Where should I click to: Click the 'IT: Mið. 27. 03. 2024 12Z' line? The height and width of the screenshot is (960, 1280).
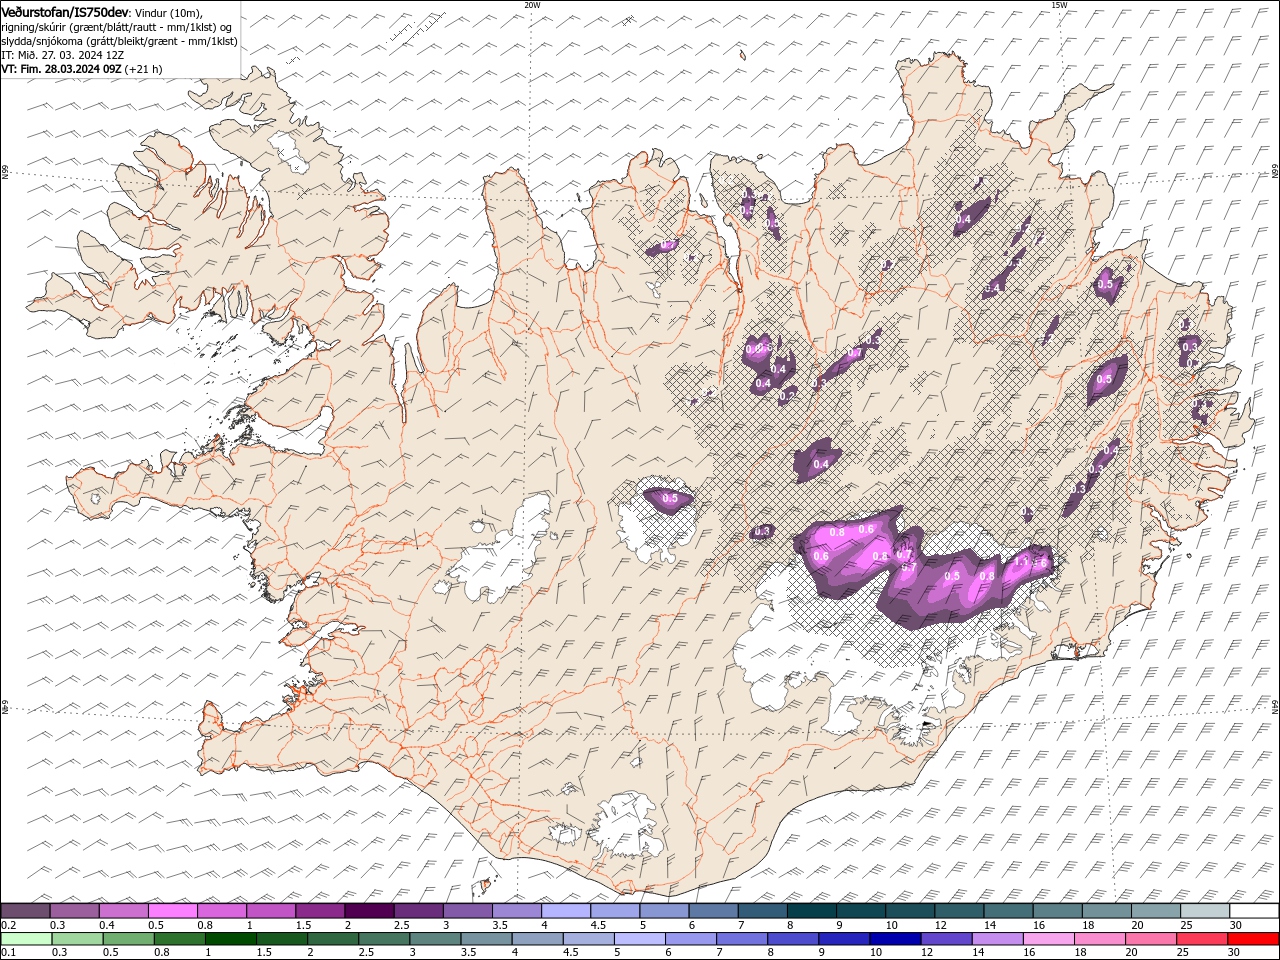pos(63,55)
